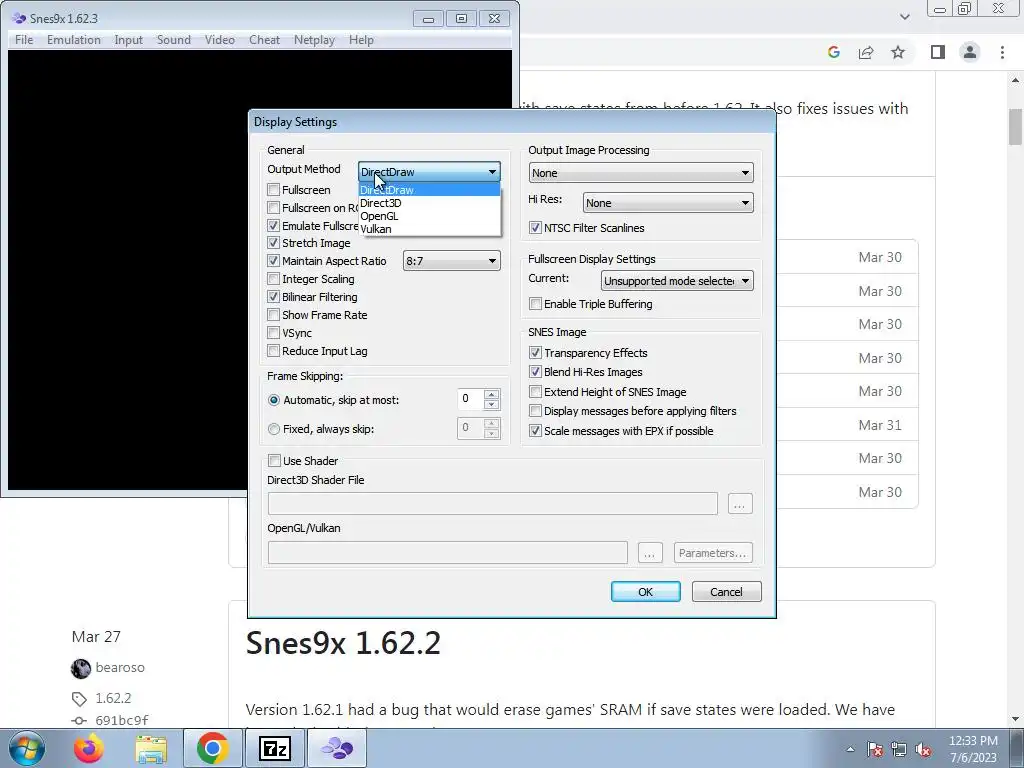Image resolution: width=1024 pixels, height=768 pixels.
Task: Open the Cheat menu
Action: click(264, 40)
